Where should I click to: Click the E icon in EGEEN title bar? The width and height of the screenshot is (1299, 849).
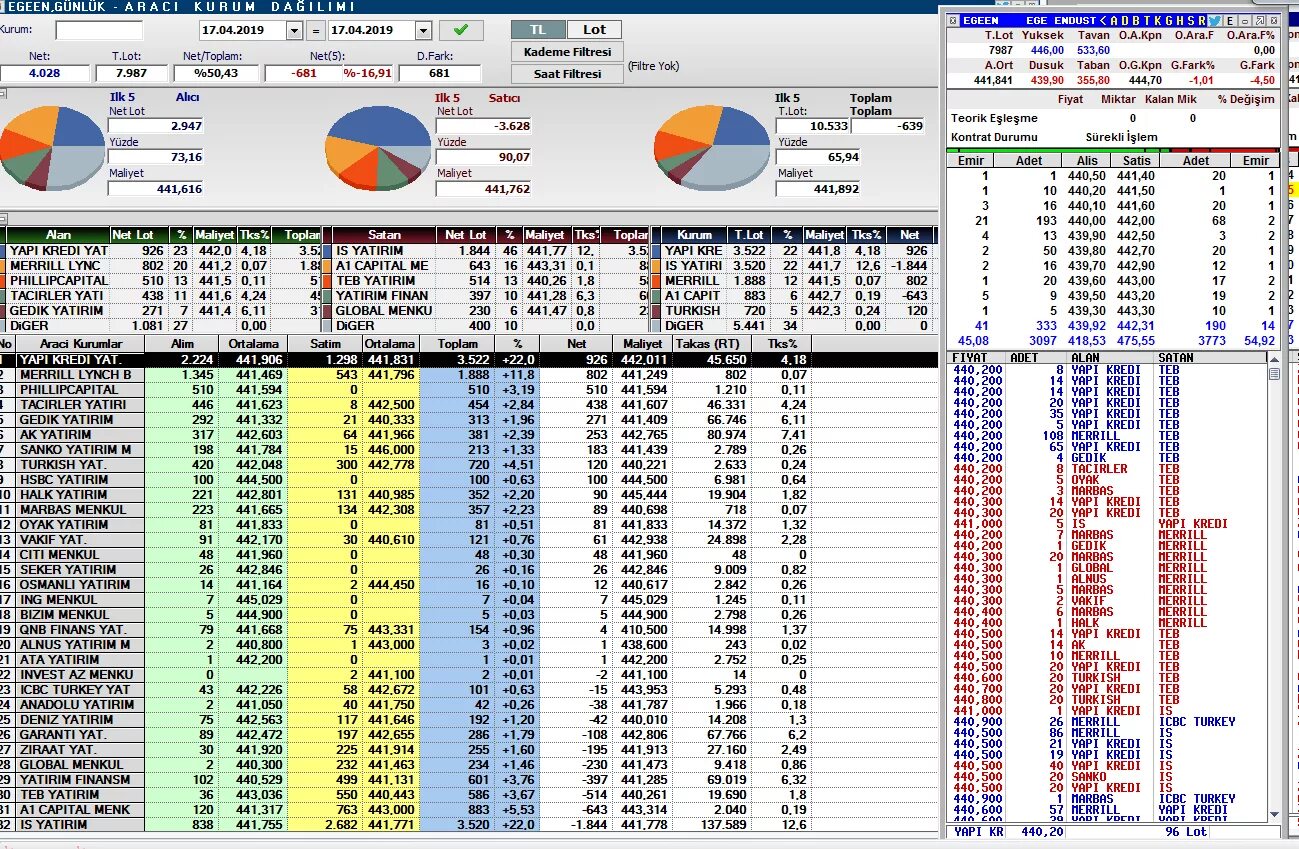click(x=1229, y=20)
